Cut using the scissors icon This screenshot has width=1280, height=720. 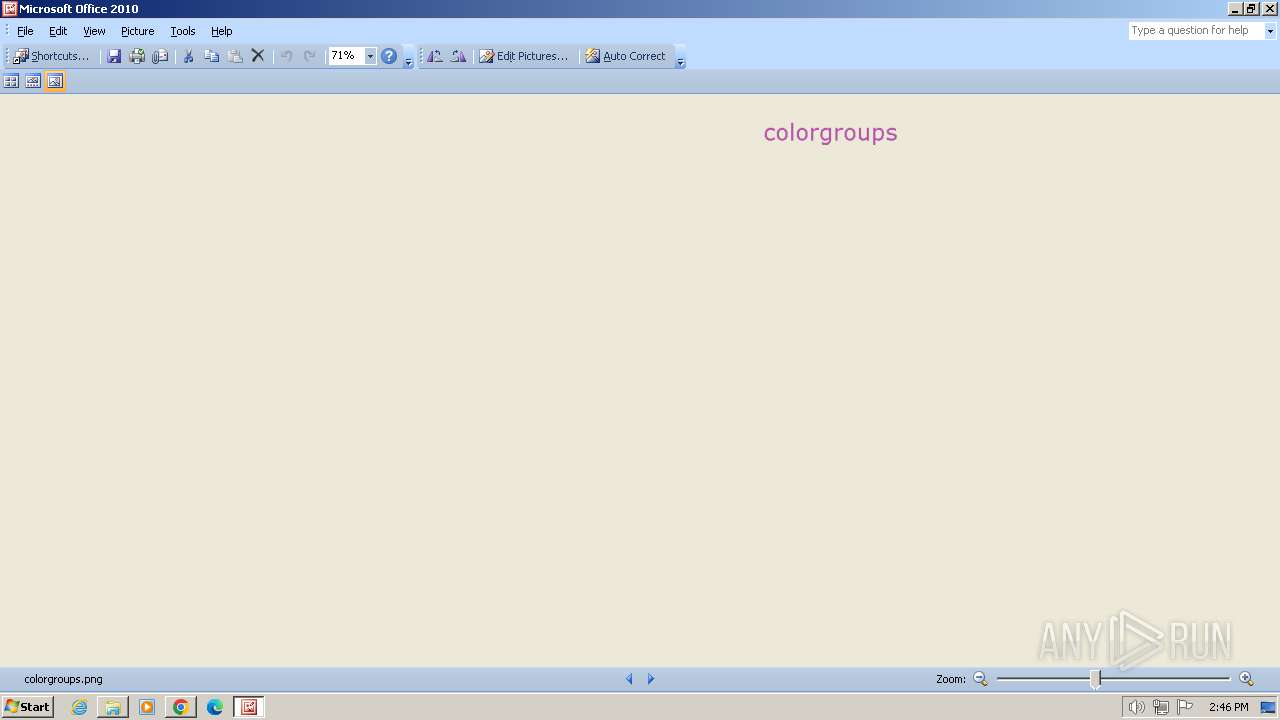coord(188,56)
